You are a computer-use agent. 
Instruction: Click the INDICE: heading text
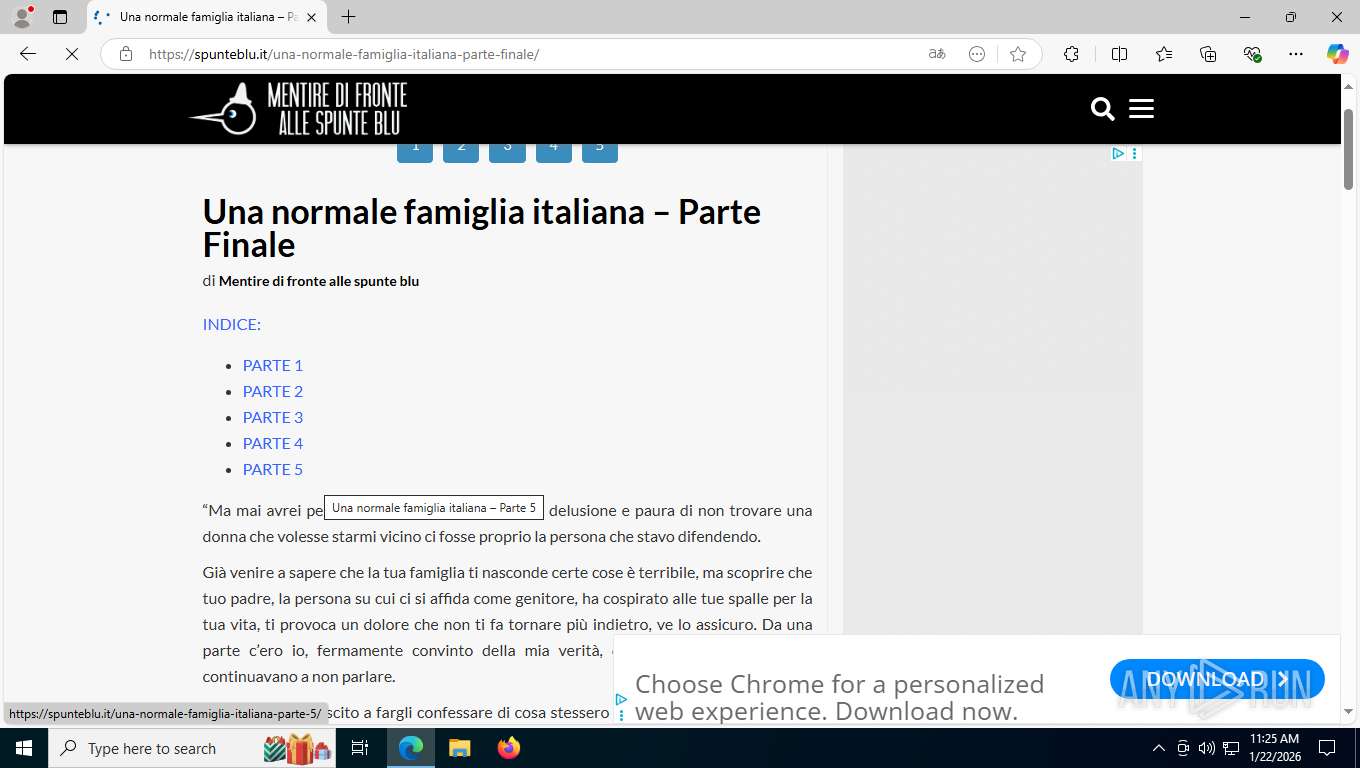click(x=232, y=324)
